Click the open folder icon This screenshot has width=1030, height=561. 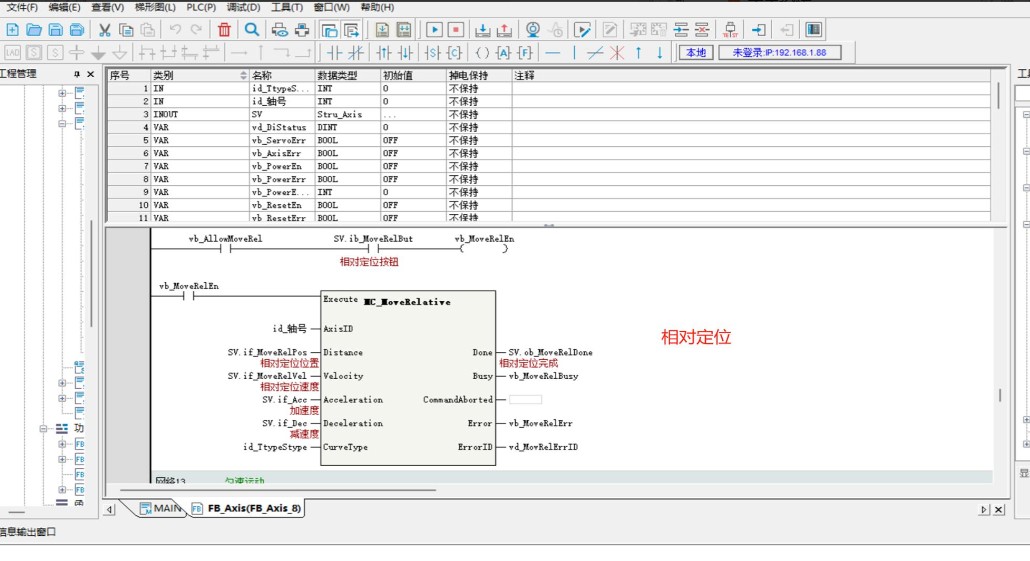[x=34, y=30]
